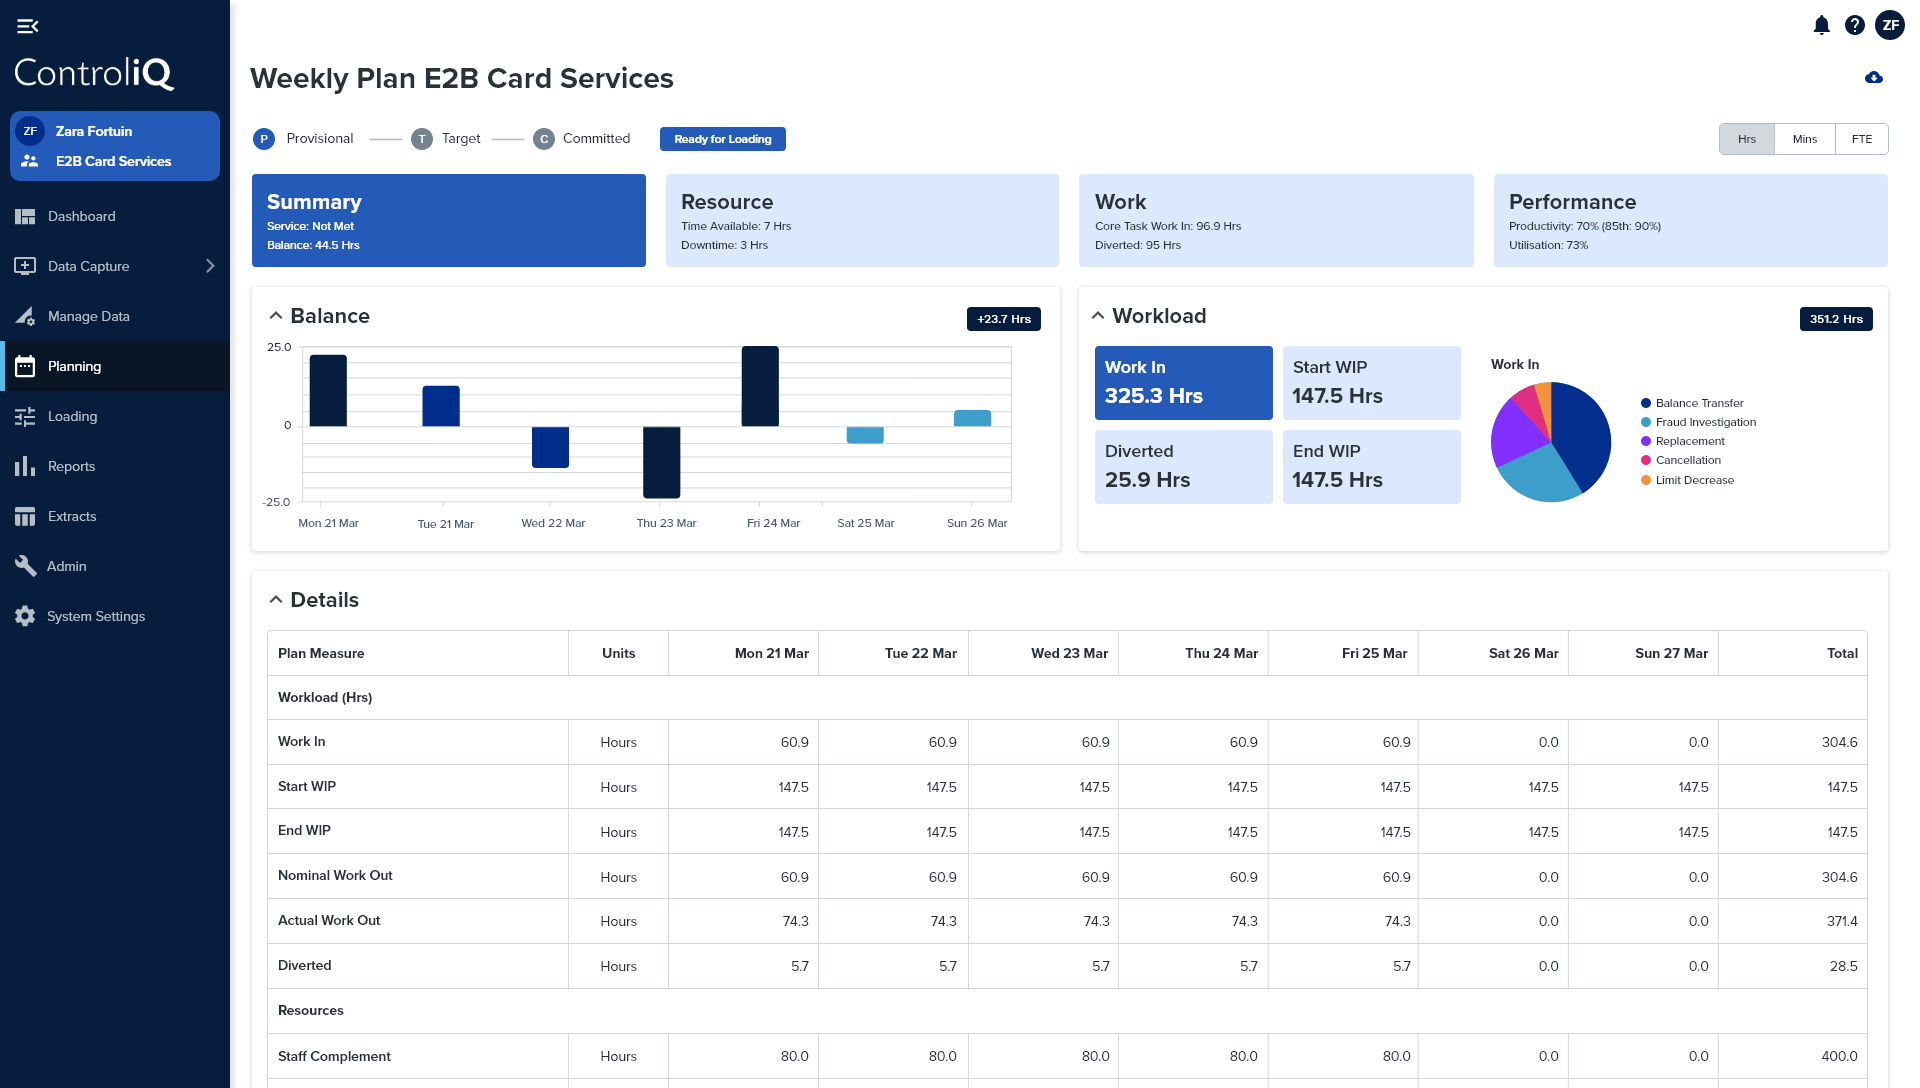Collapse the Details table section
The height and width of the screenshot is (1088, 1920).
tap(276, 598)
